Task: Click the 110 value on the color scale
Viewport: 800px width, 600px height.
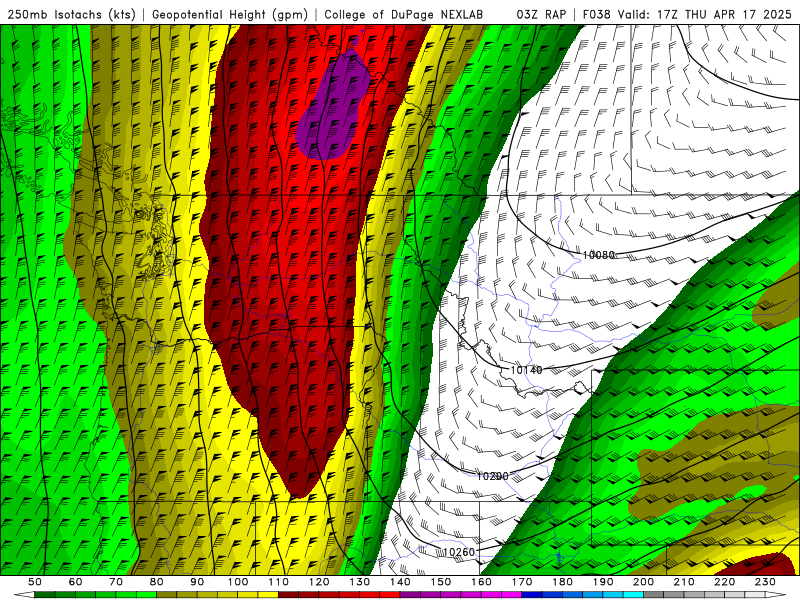Action: point(279,582)
